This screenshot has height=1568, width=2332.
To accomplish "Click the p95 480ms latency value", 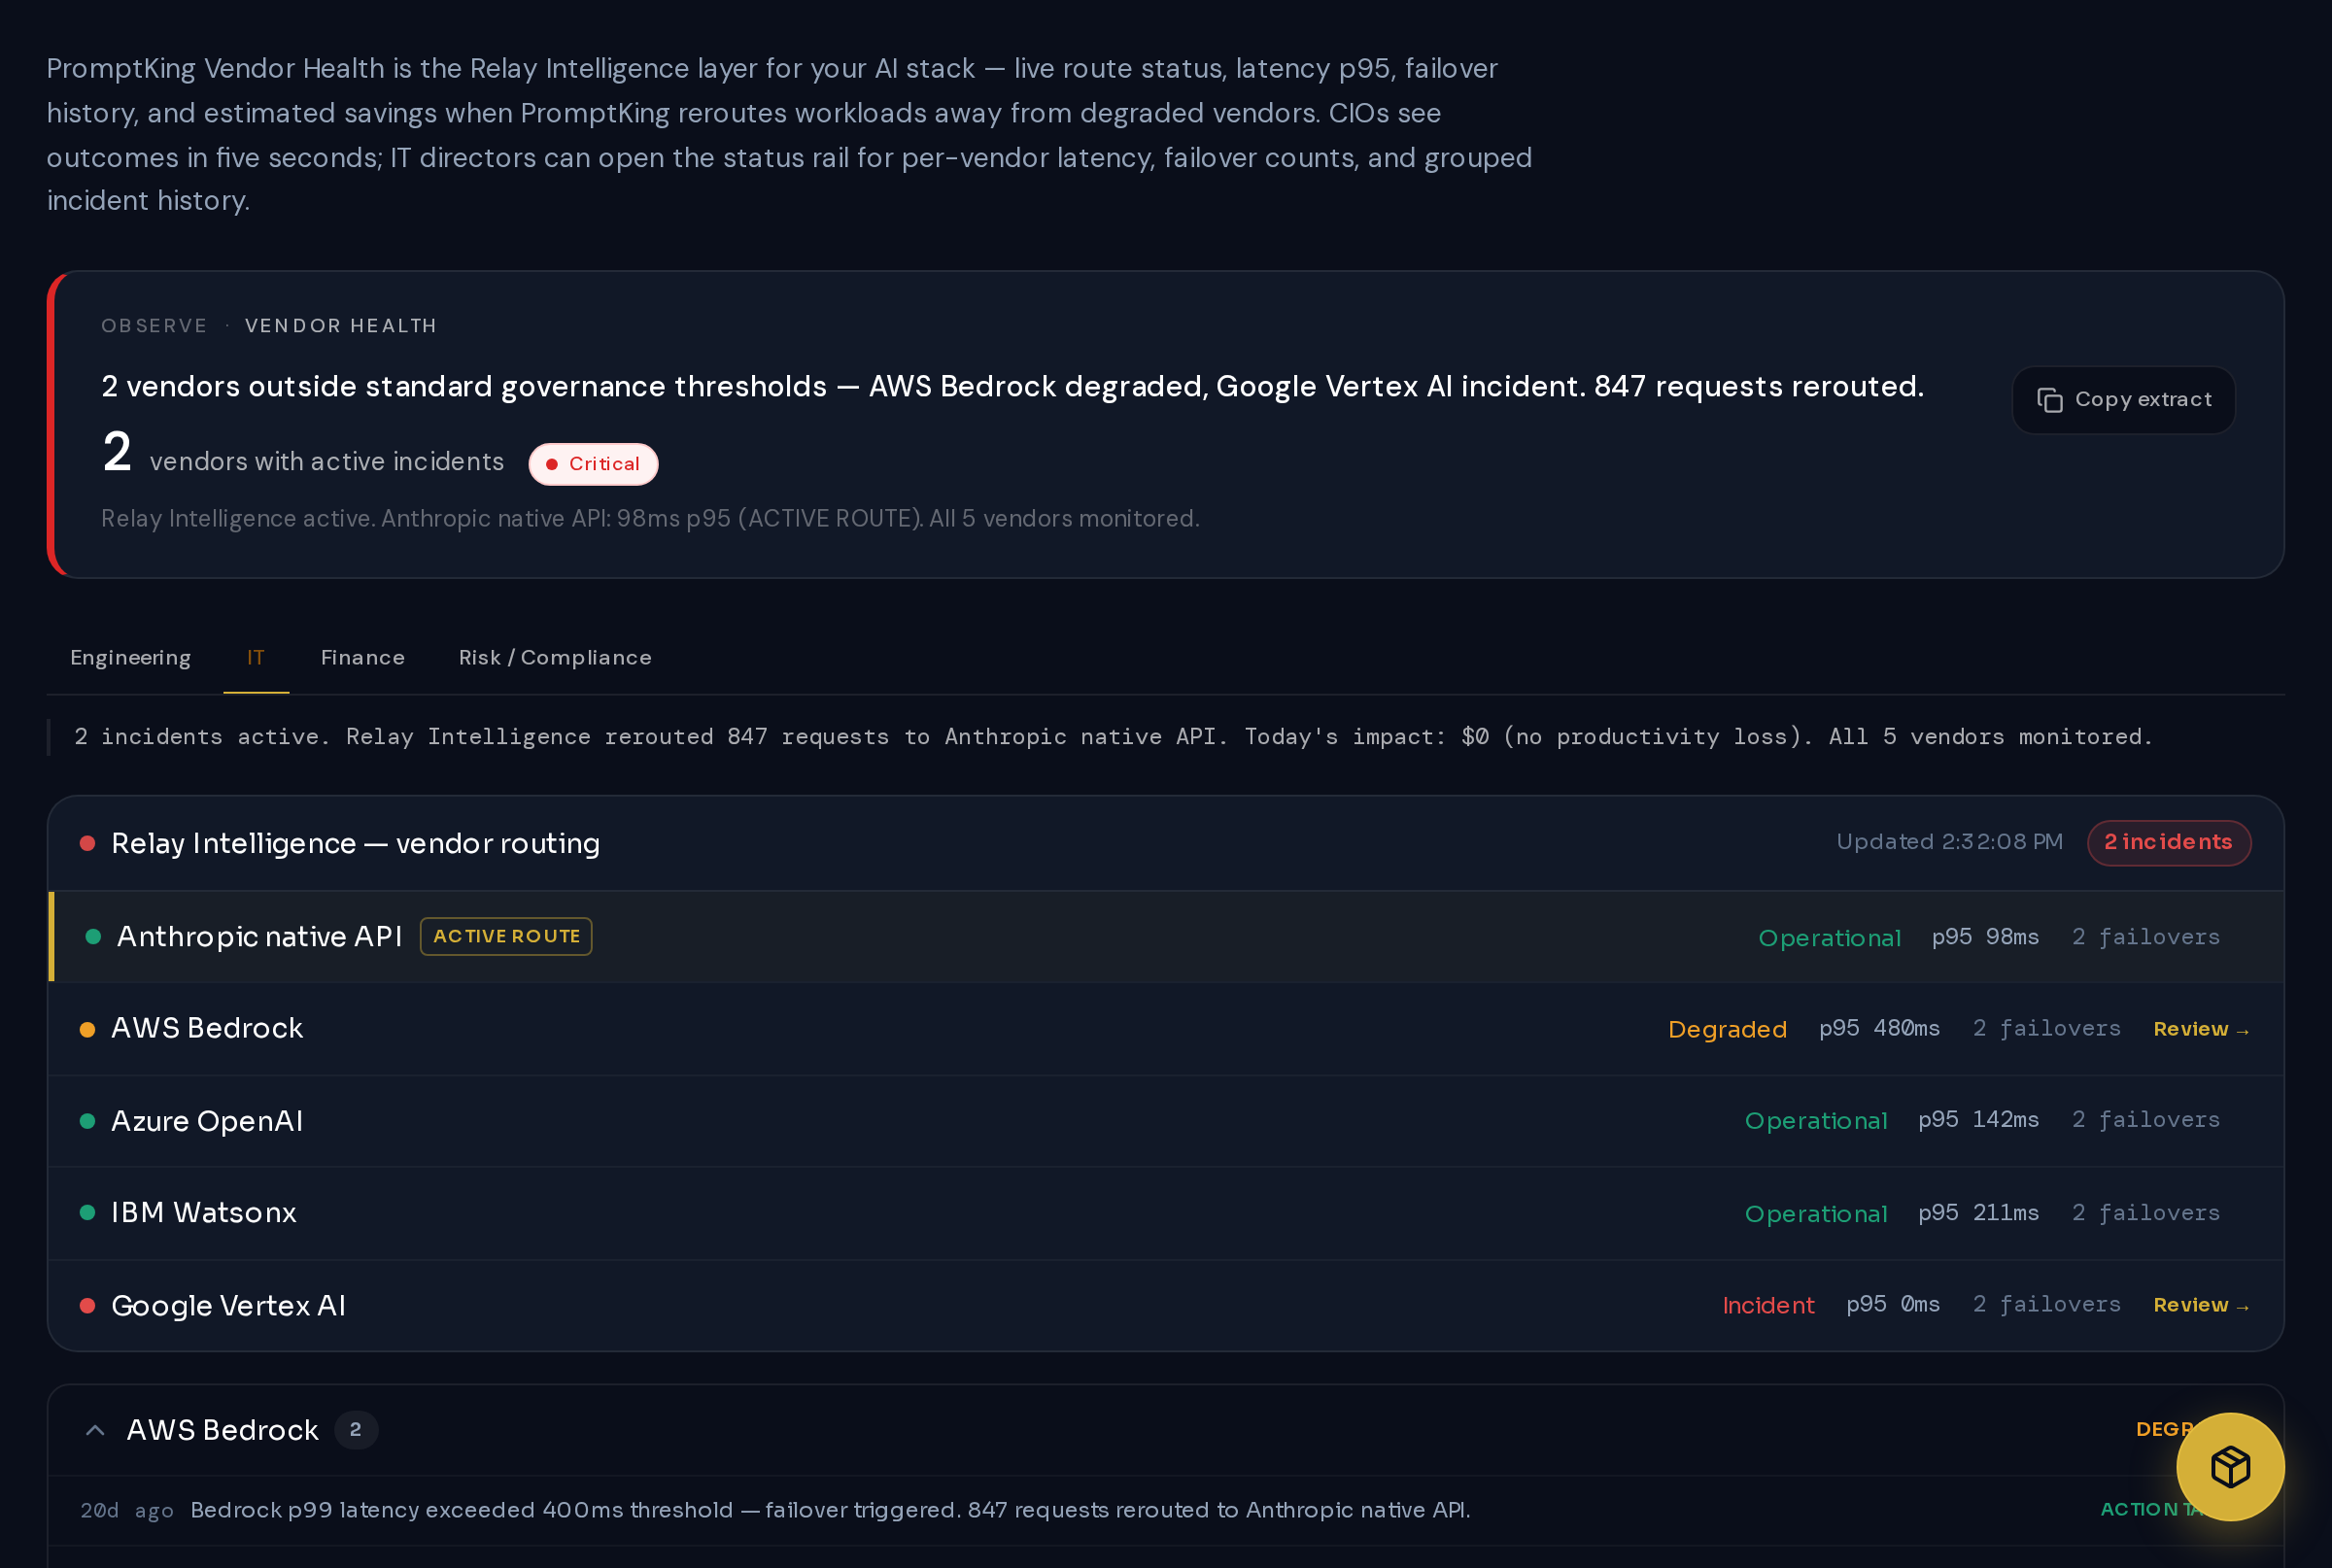I will point(1879,1029).
